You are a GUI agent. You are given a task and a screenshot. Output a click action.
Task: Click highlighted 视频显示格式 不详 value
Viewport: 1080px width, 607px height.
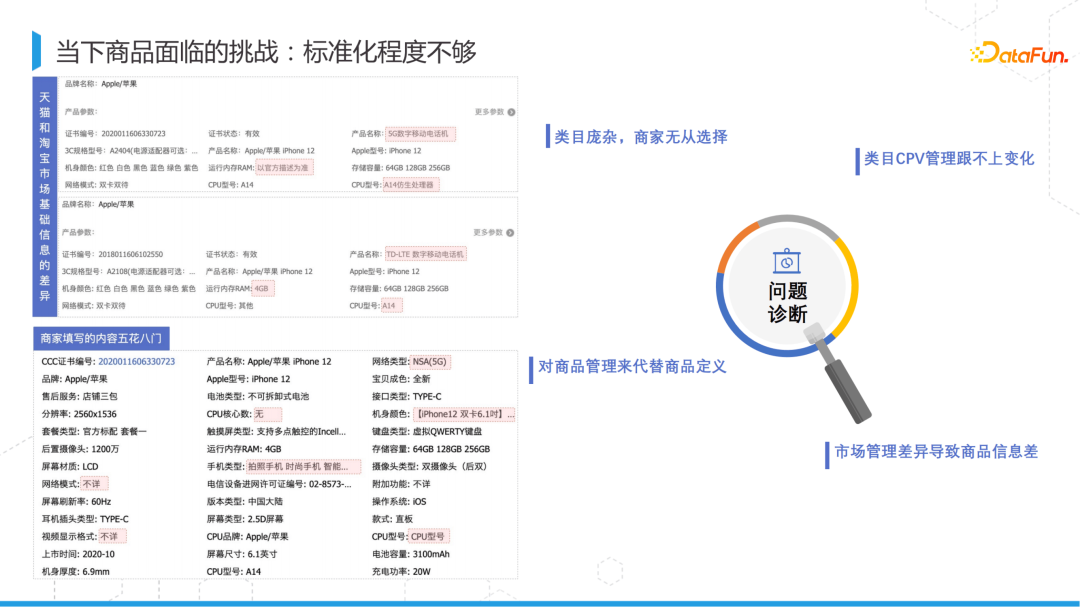pos(112,537)
